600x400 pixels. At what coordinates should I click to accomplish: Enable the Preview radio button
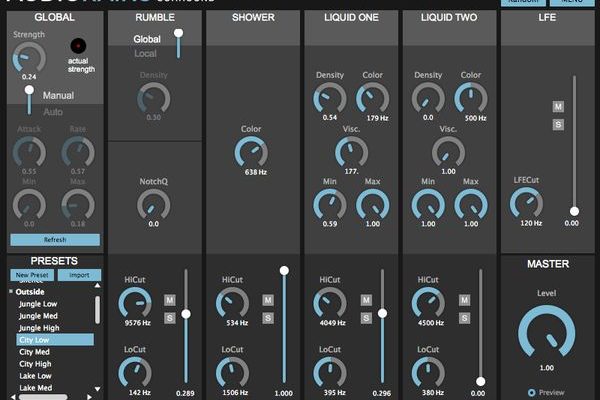pos(530,392)
